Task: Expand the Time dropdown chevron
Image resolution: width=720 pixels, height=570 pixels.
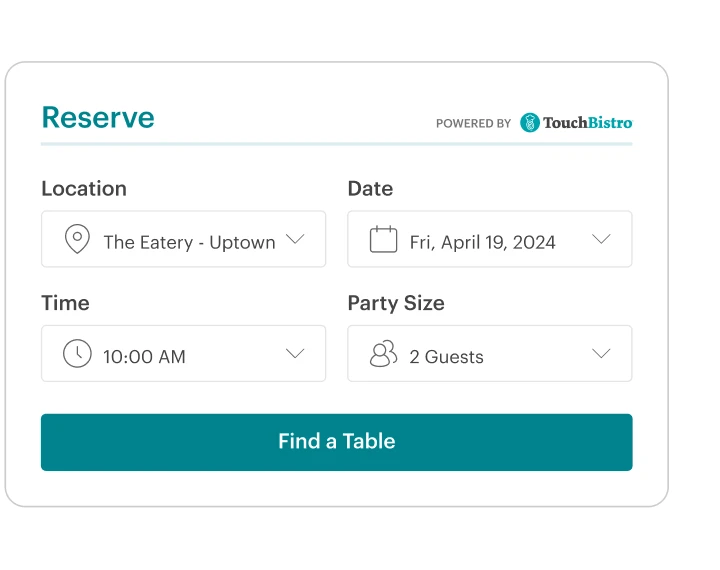Action: click(x=295, y=353)
